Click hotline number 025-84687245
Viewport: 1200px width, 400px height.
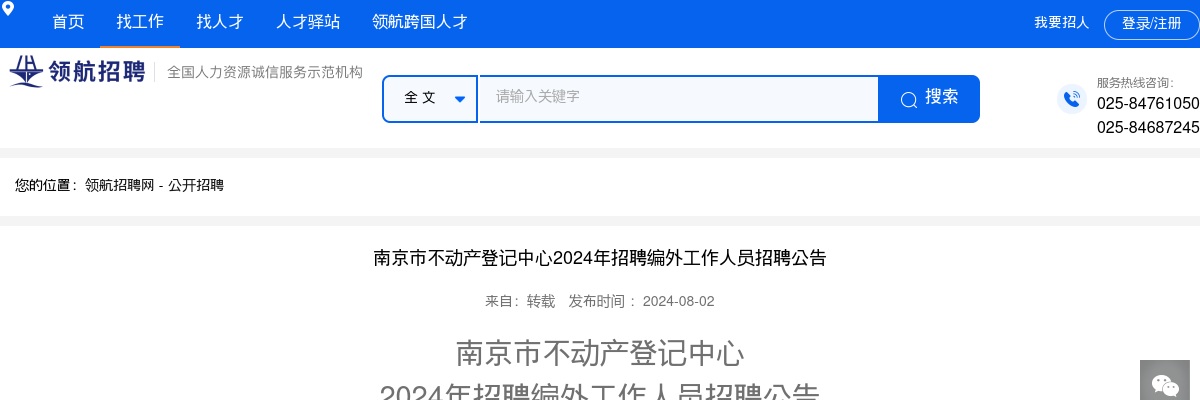pos(1148,127)
